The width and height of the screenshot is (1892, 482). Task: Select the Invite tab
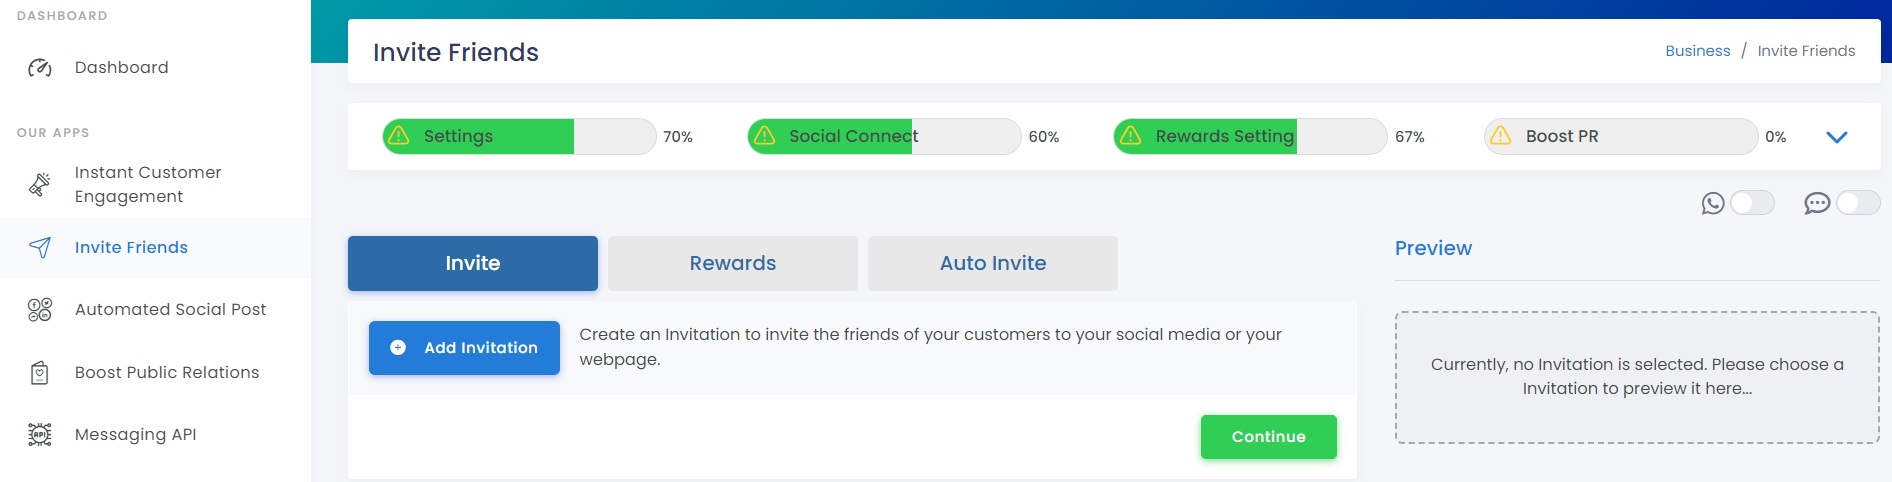(473, 263)
